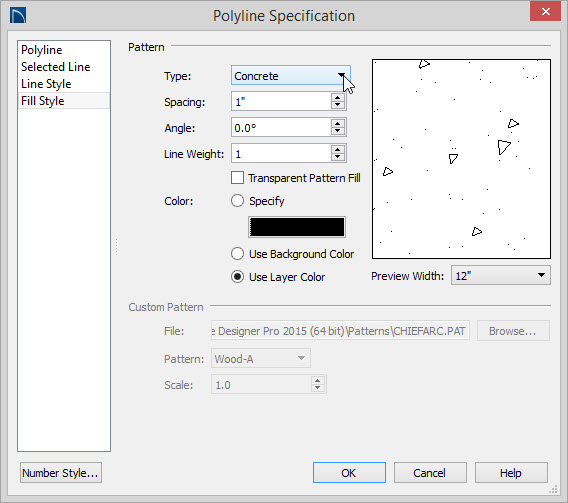The height and width of the screenshot is (503, 568).
Task: Raise Line Weight with up arrow
Action: coord(338,150)
